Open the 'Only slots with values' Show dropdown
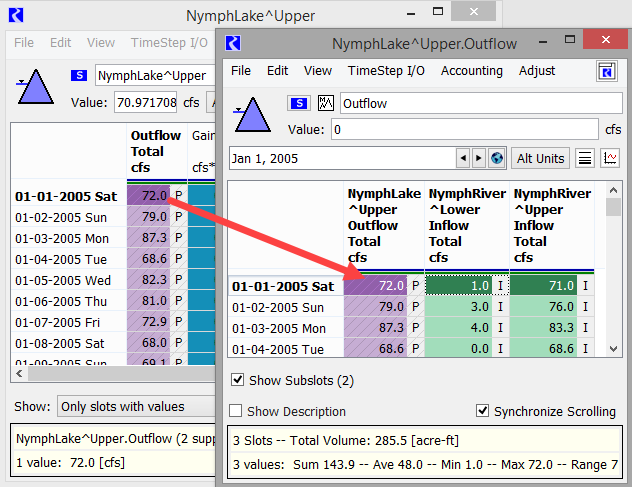632x487 pixels. [x=135, y=407]
